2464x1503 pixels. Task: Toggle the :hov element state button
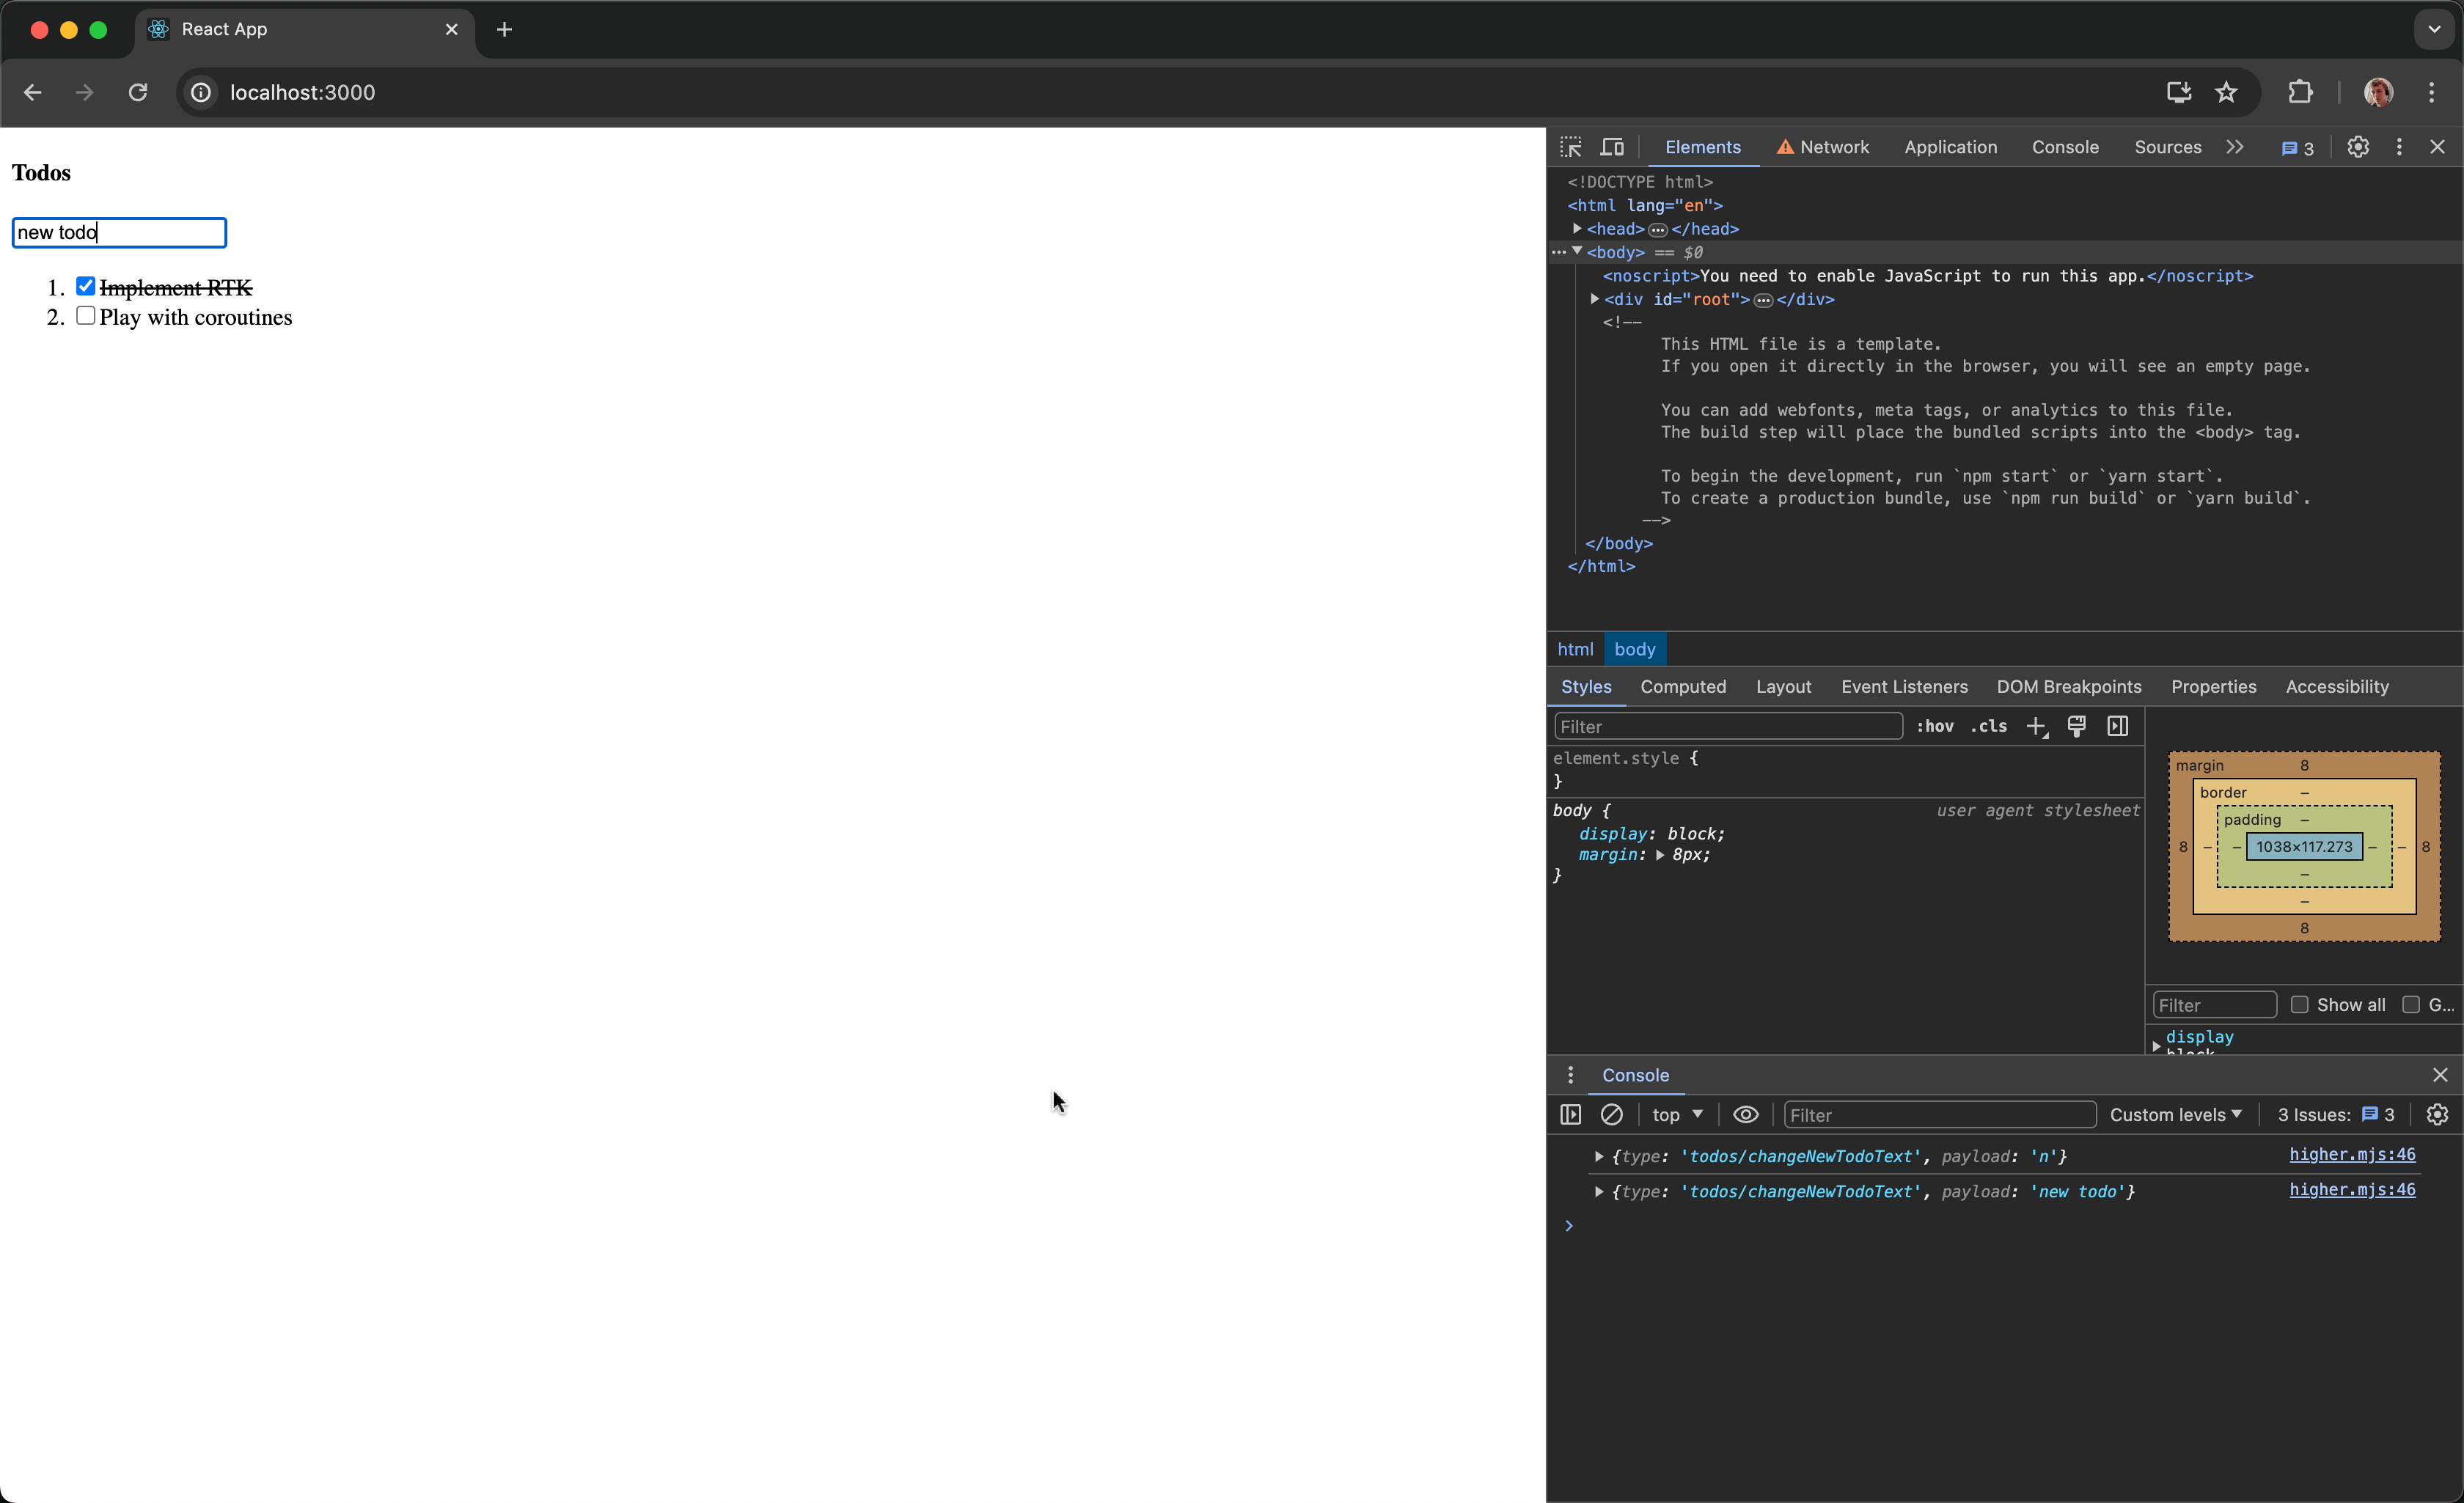1935,727
